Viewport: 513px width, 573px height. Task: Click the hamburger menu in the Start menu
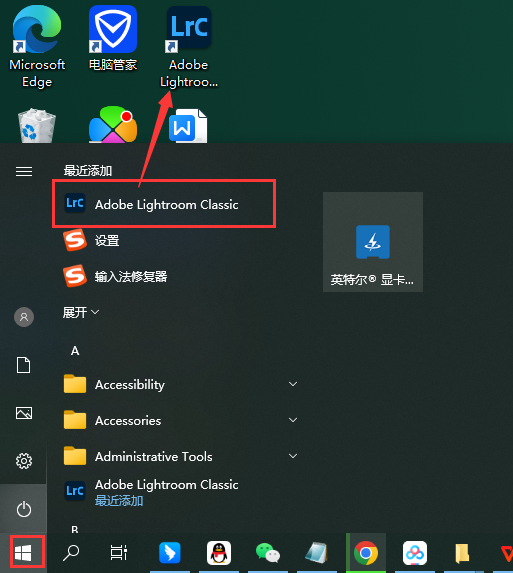tap(24, 171)
